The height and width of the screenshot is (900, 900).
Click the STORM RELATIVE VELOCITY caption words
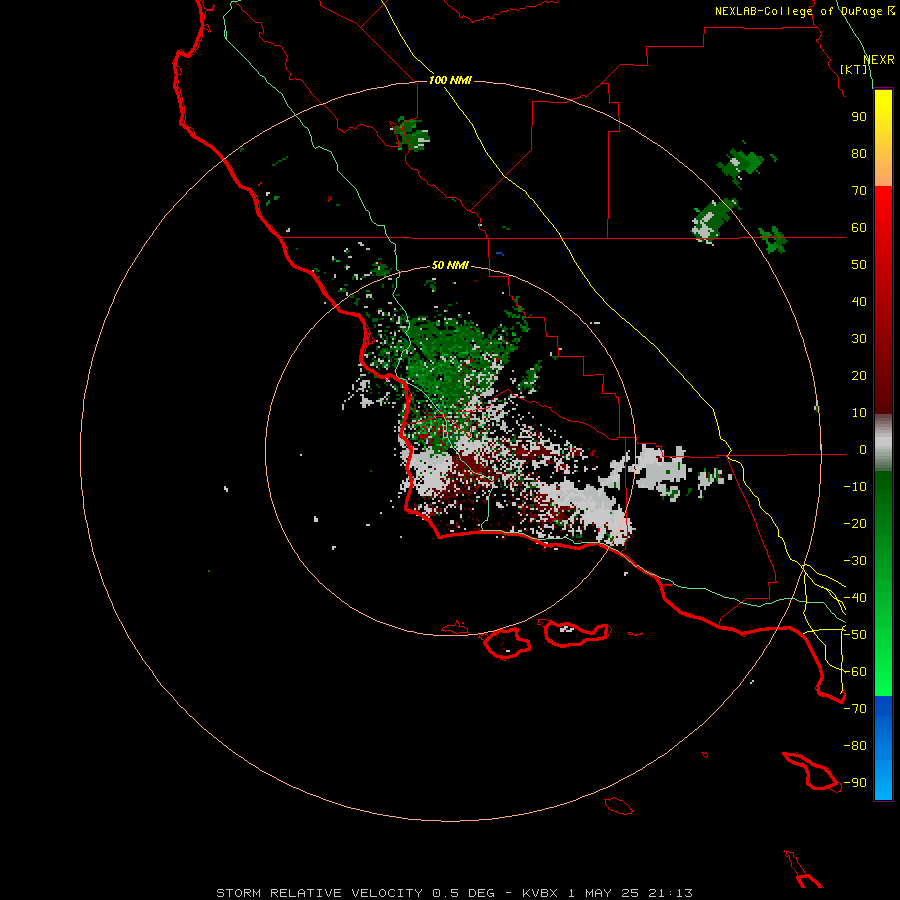point(319,893)
